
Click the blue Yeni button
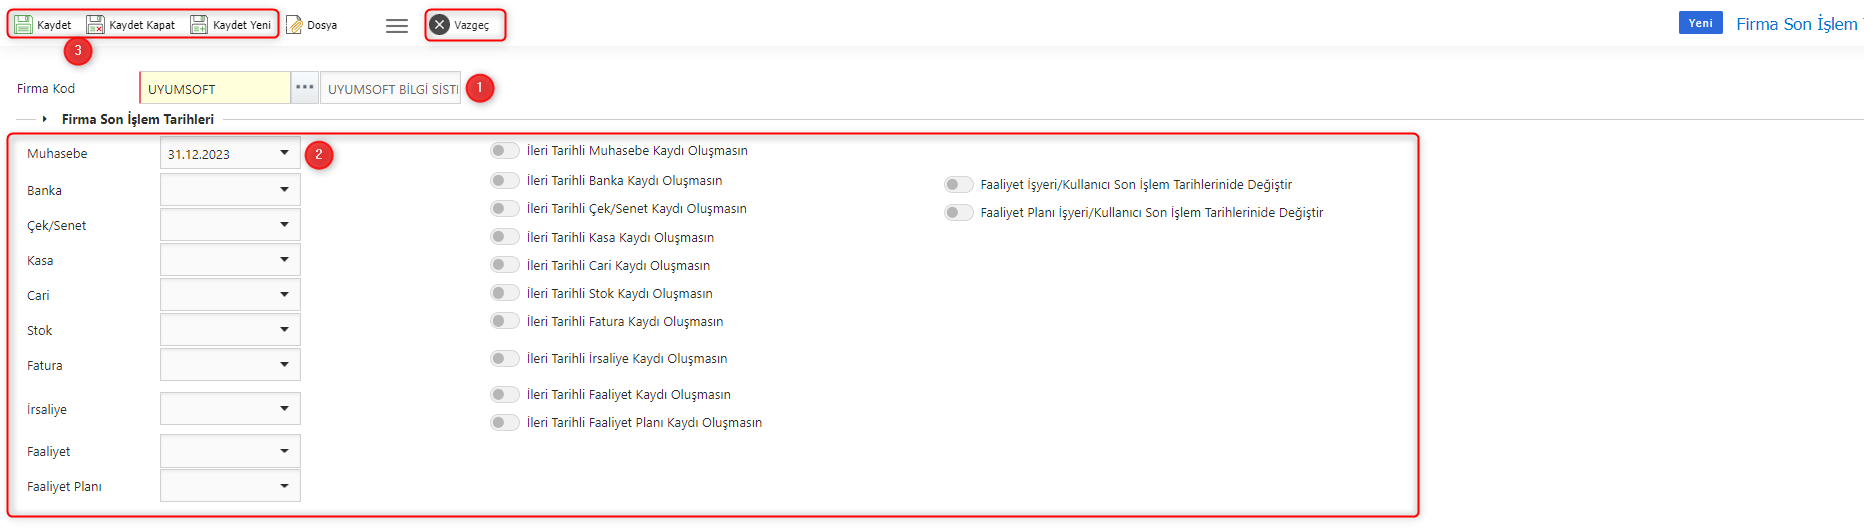1700,23
